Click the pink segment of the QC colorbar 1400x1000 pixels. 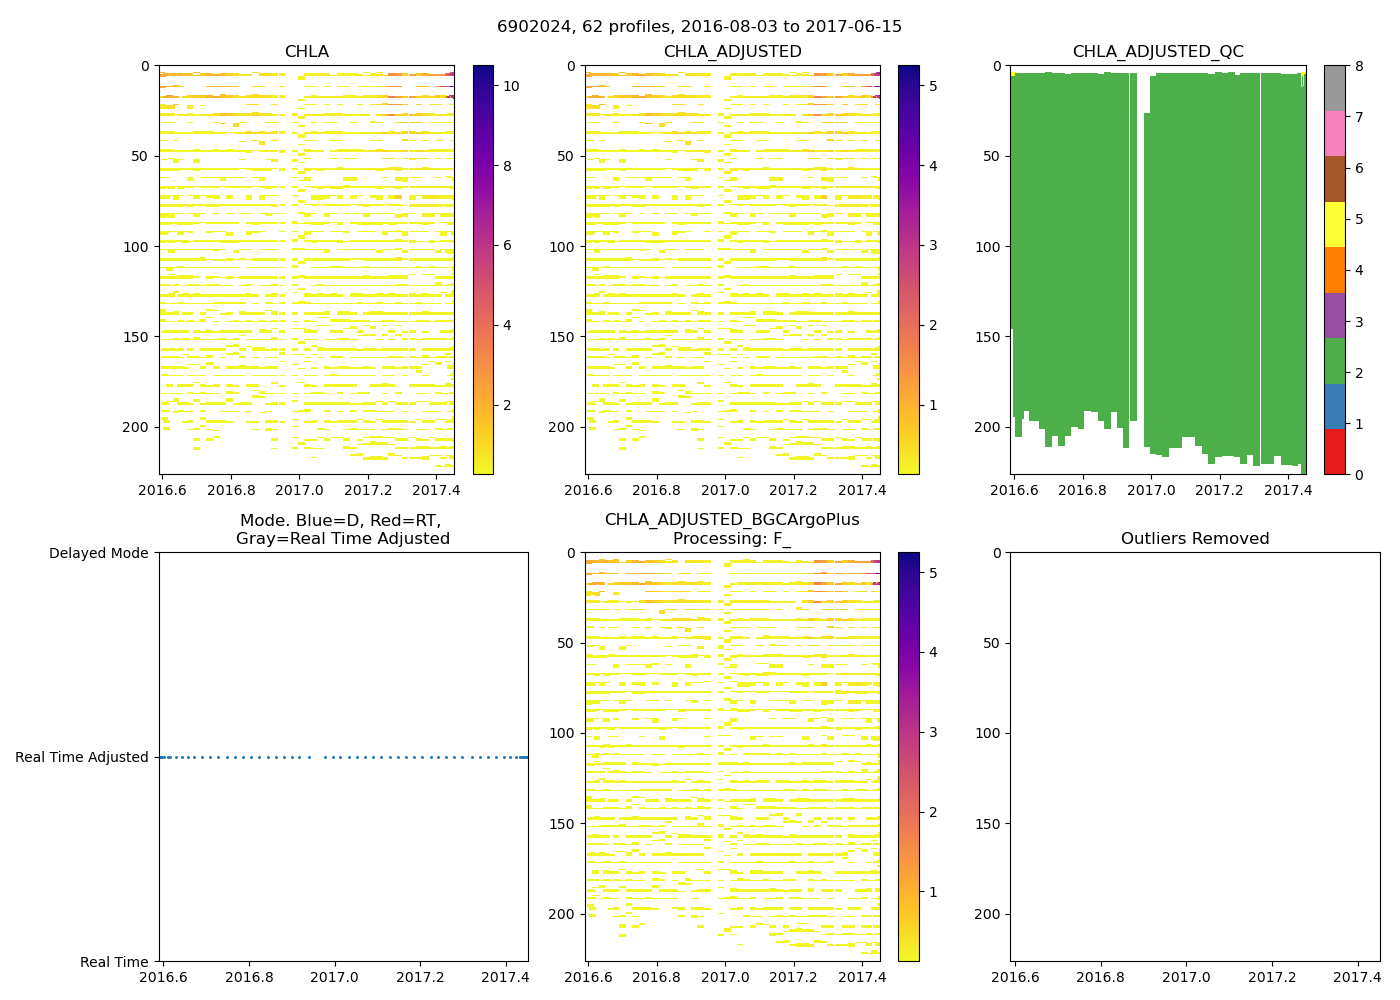click(x=1334, y=133)
